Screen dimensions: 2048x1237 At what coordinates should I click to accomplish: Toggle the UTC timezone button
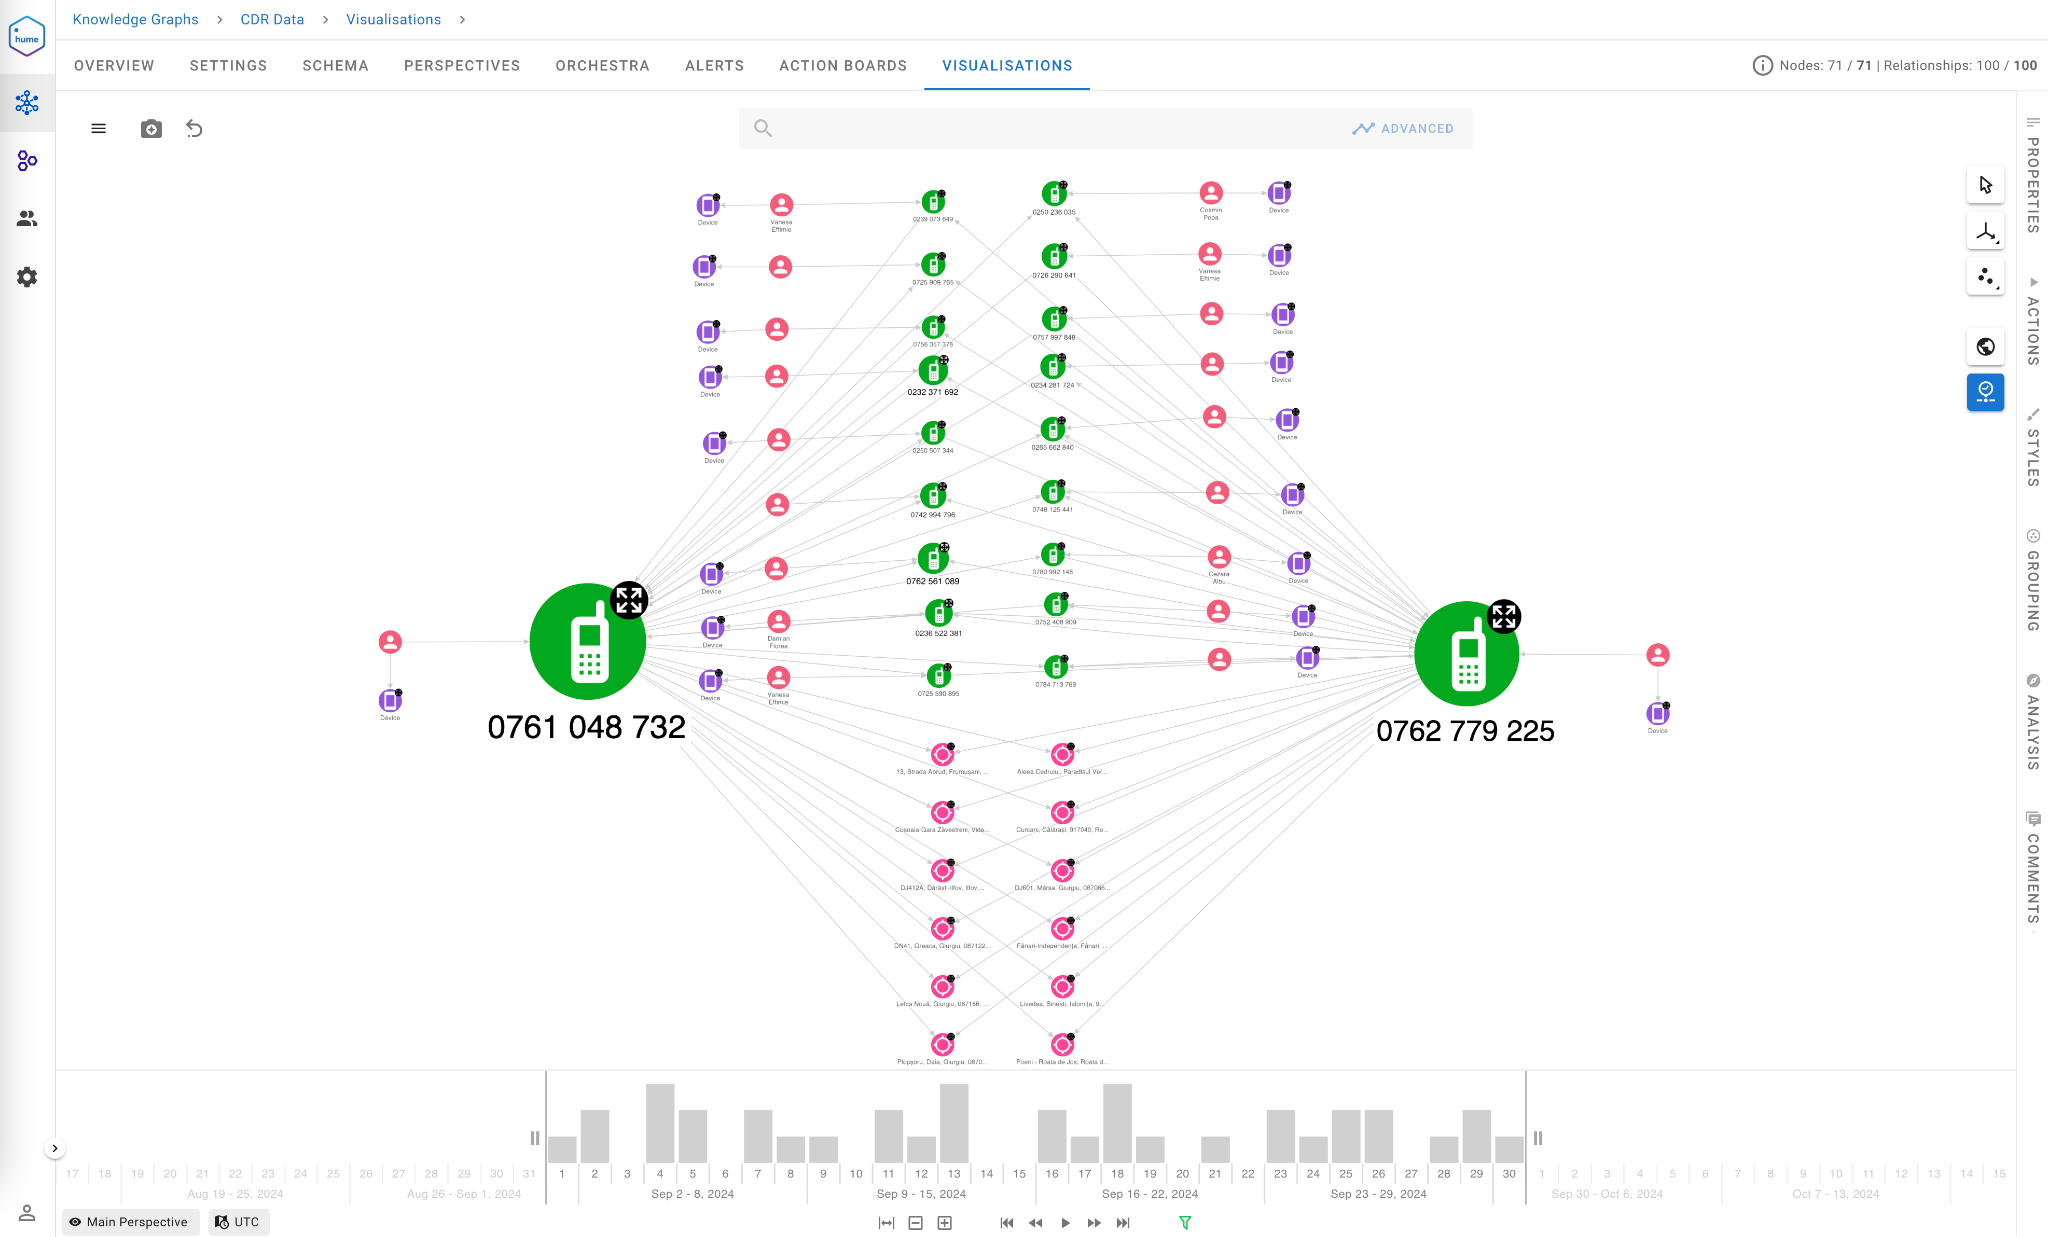pos(239,1222)
